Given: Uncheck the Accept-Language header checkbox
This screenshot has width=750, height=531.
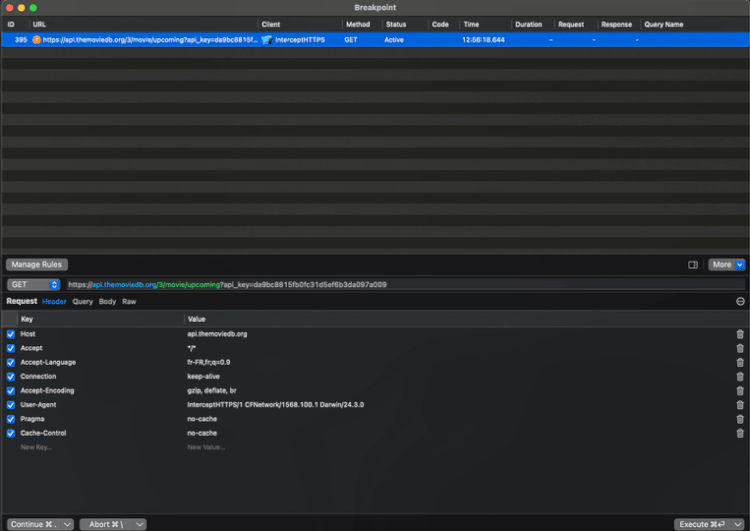Looking at the screenshot, I should [x=11, y=362].
